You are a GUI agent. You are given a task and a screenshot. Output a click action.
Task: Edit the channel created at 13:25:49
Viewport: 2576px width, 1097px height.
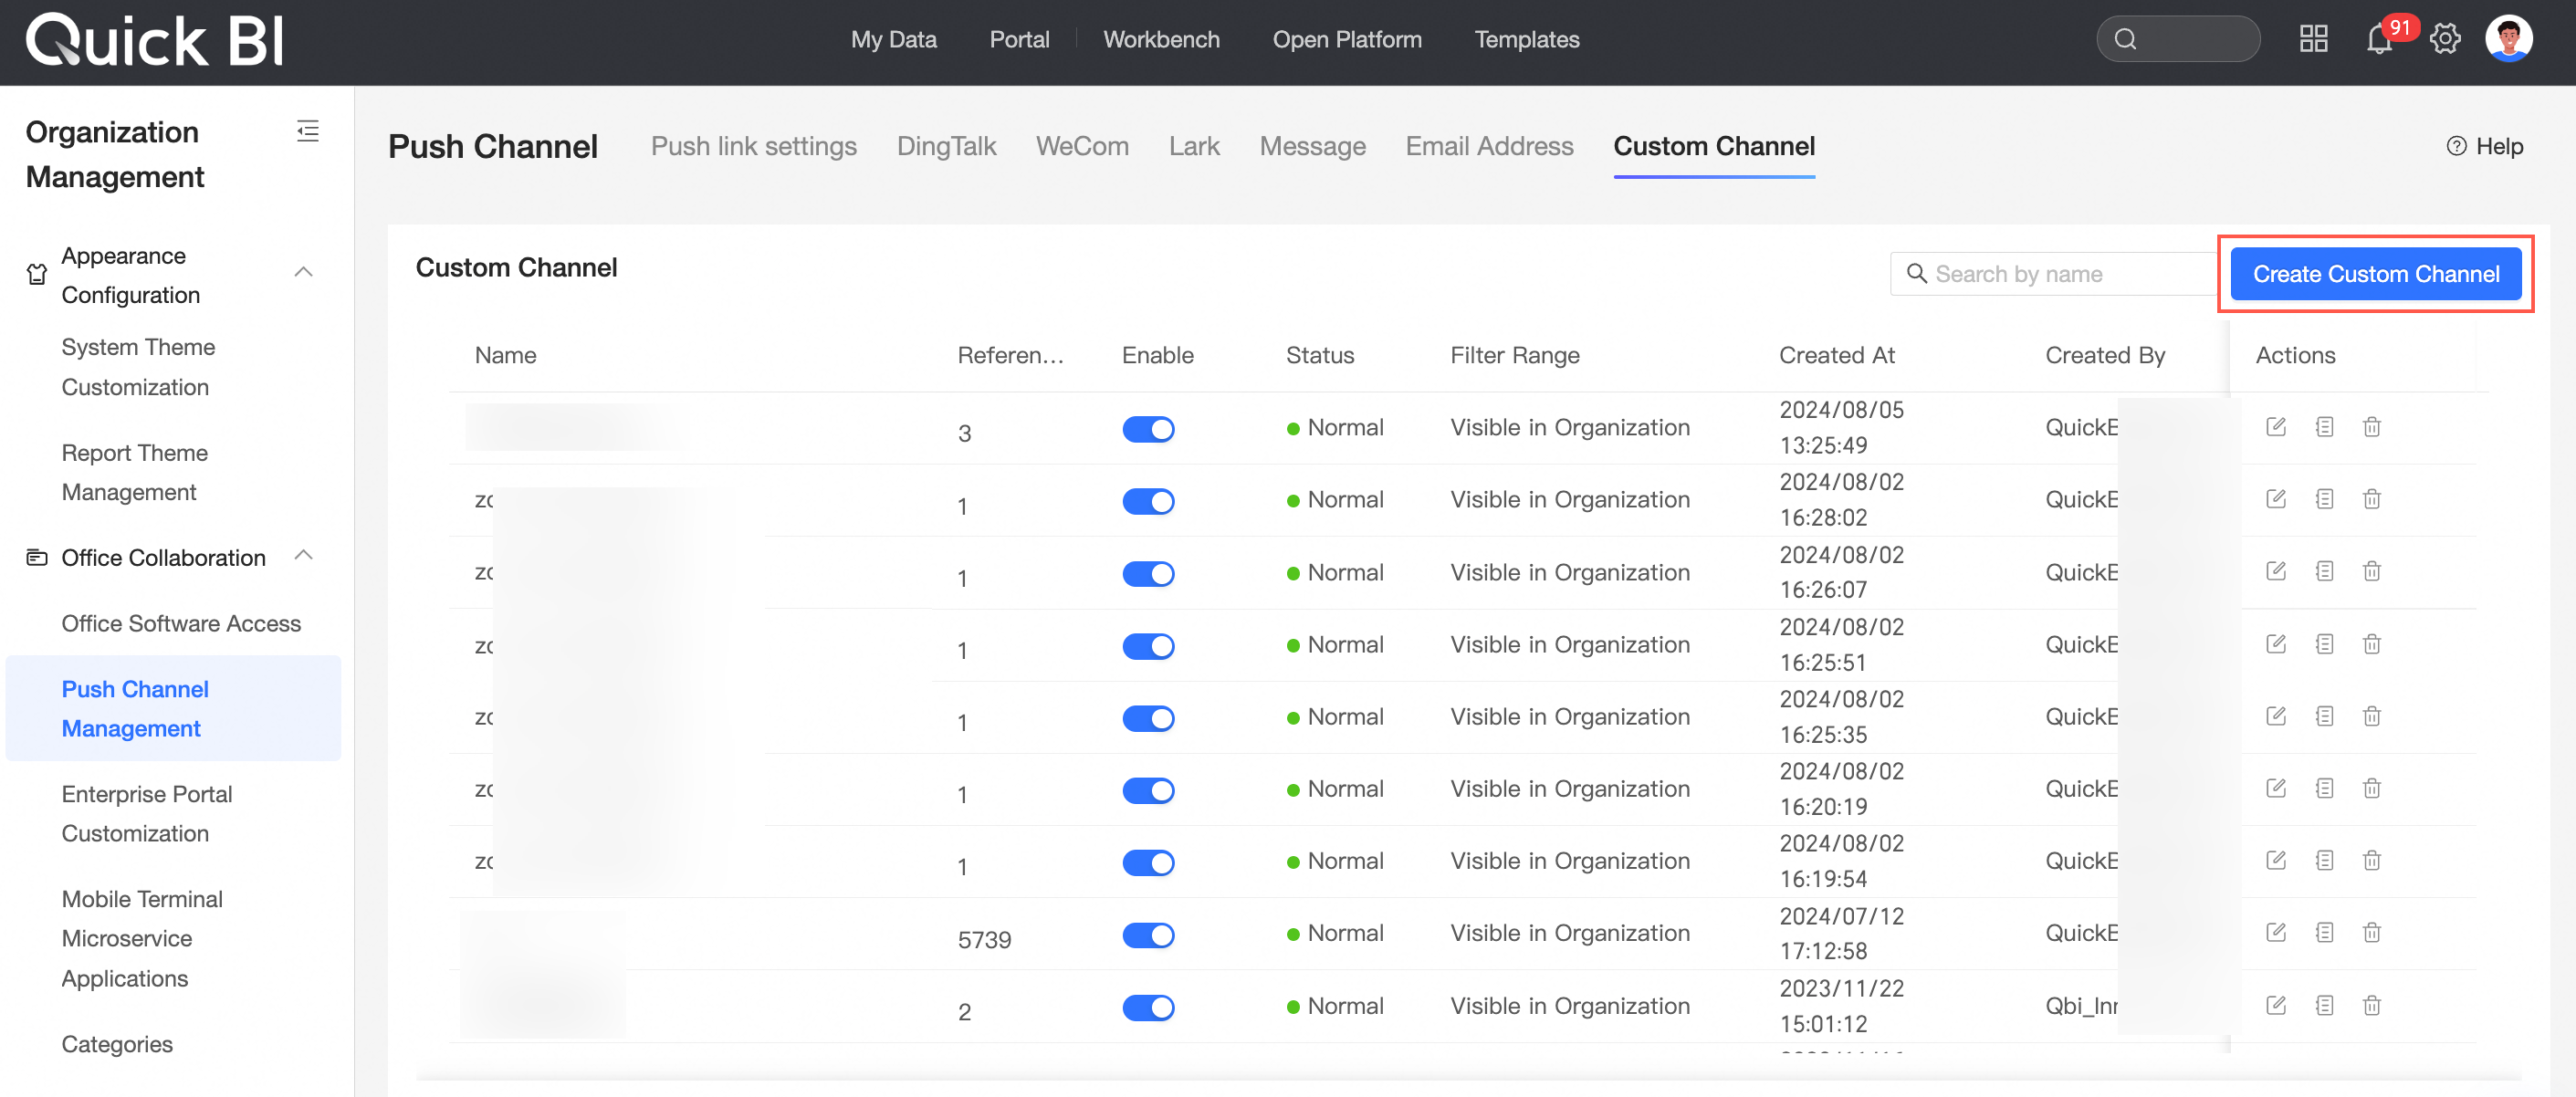[x=2275, y=427]
